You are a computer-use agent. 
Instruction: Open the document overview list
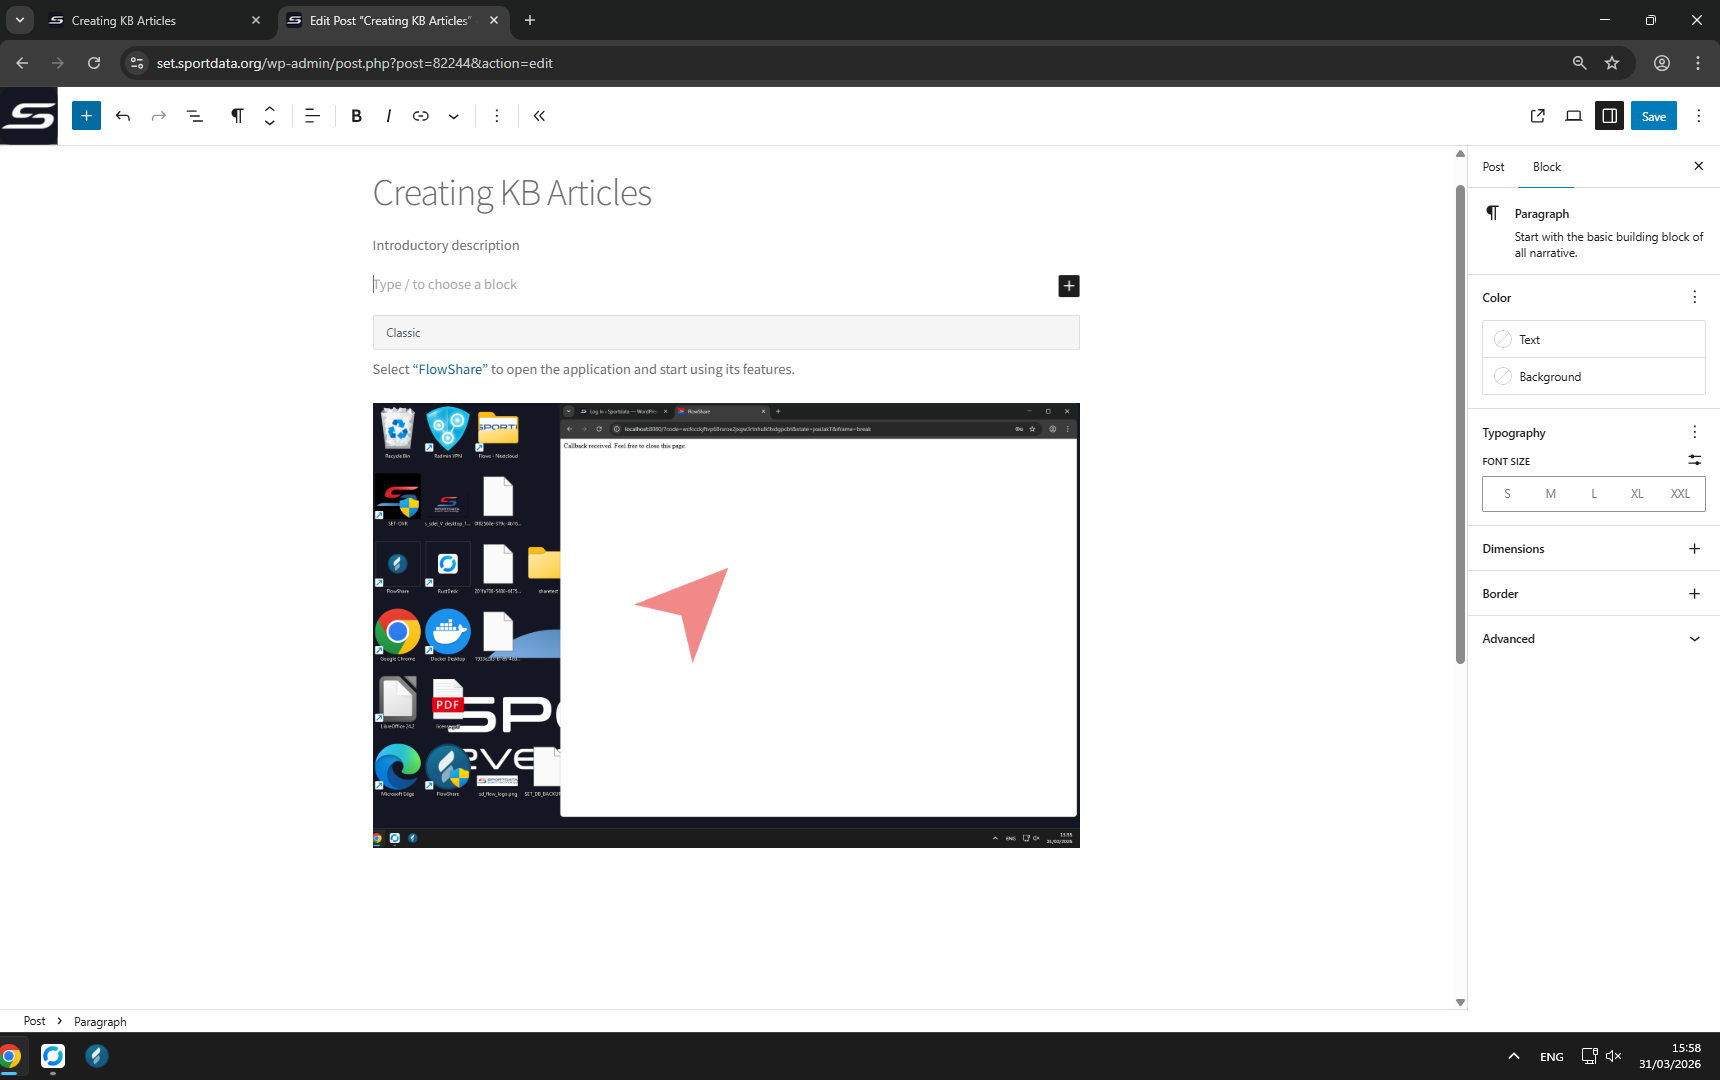click(195, 116)
